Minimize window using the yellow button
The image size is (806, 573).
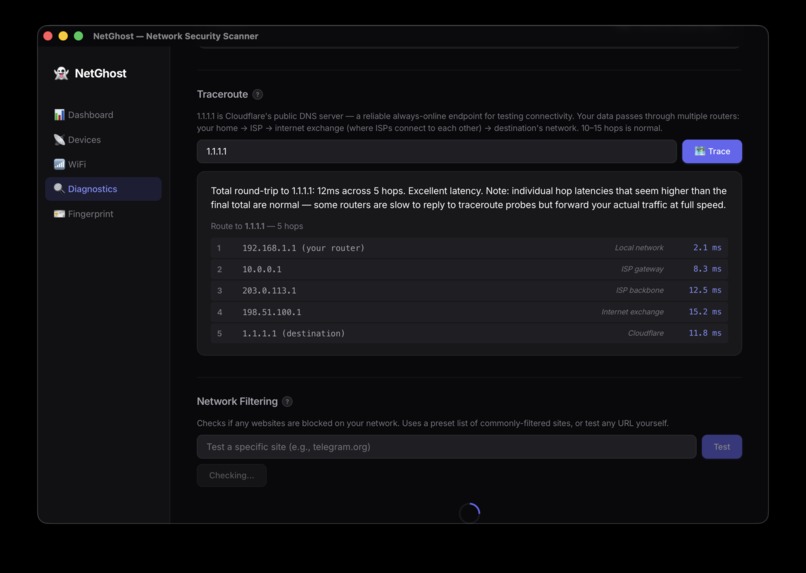63,36
